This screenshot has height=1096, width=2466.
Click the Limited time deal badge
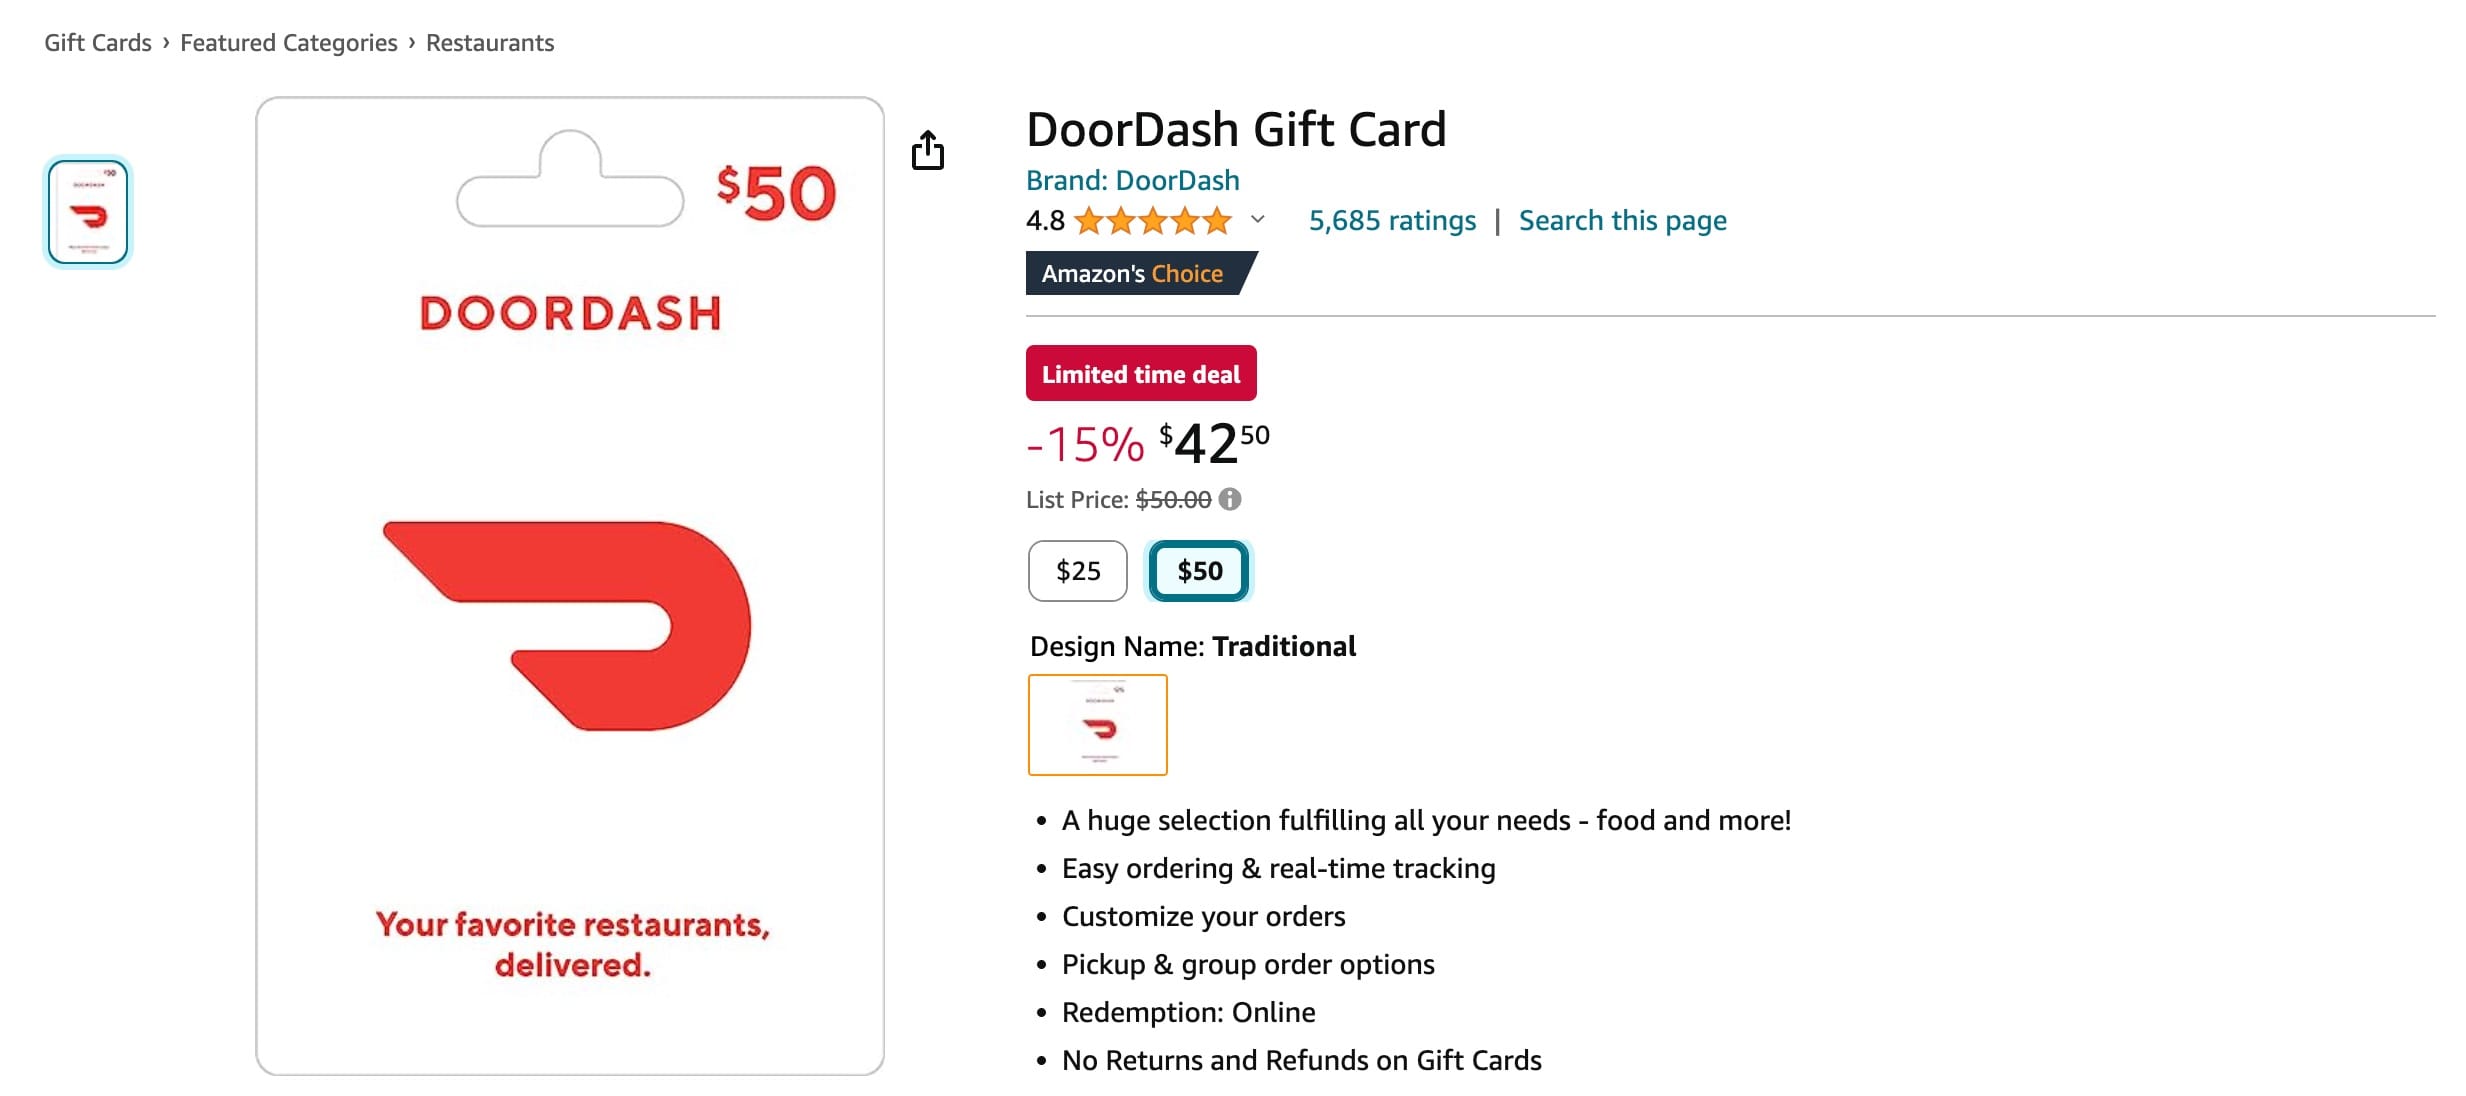click(x=1140, y=373)
